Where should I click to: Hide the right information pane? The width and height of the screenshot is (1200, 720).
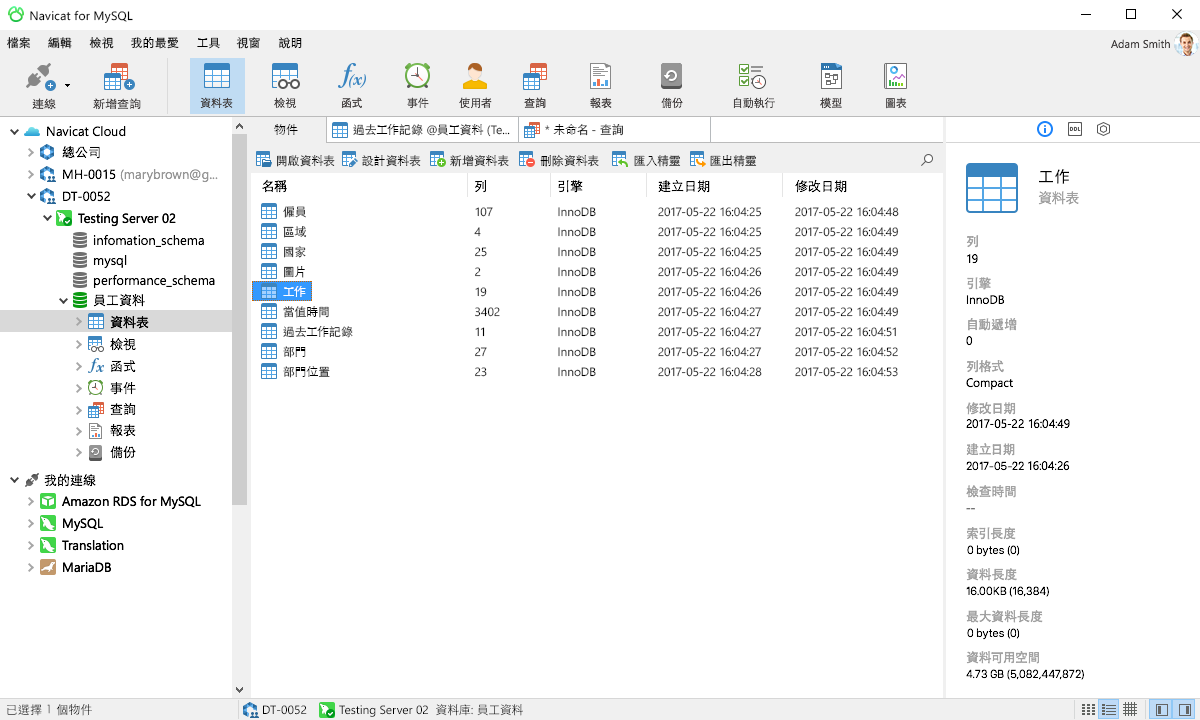(1186, 709)
